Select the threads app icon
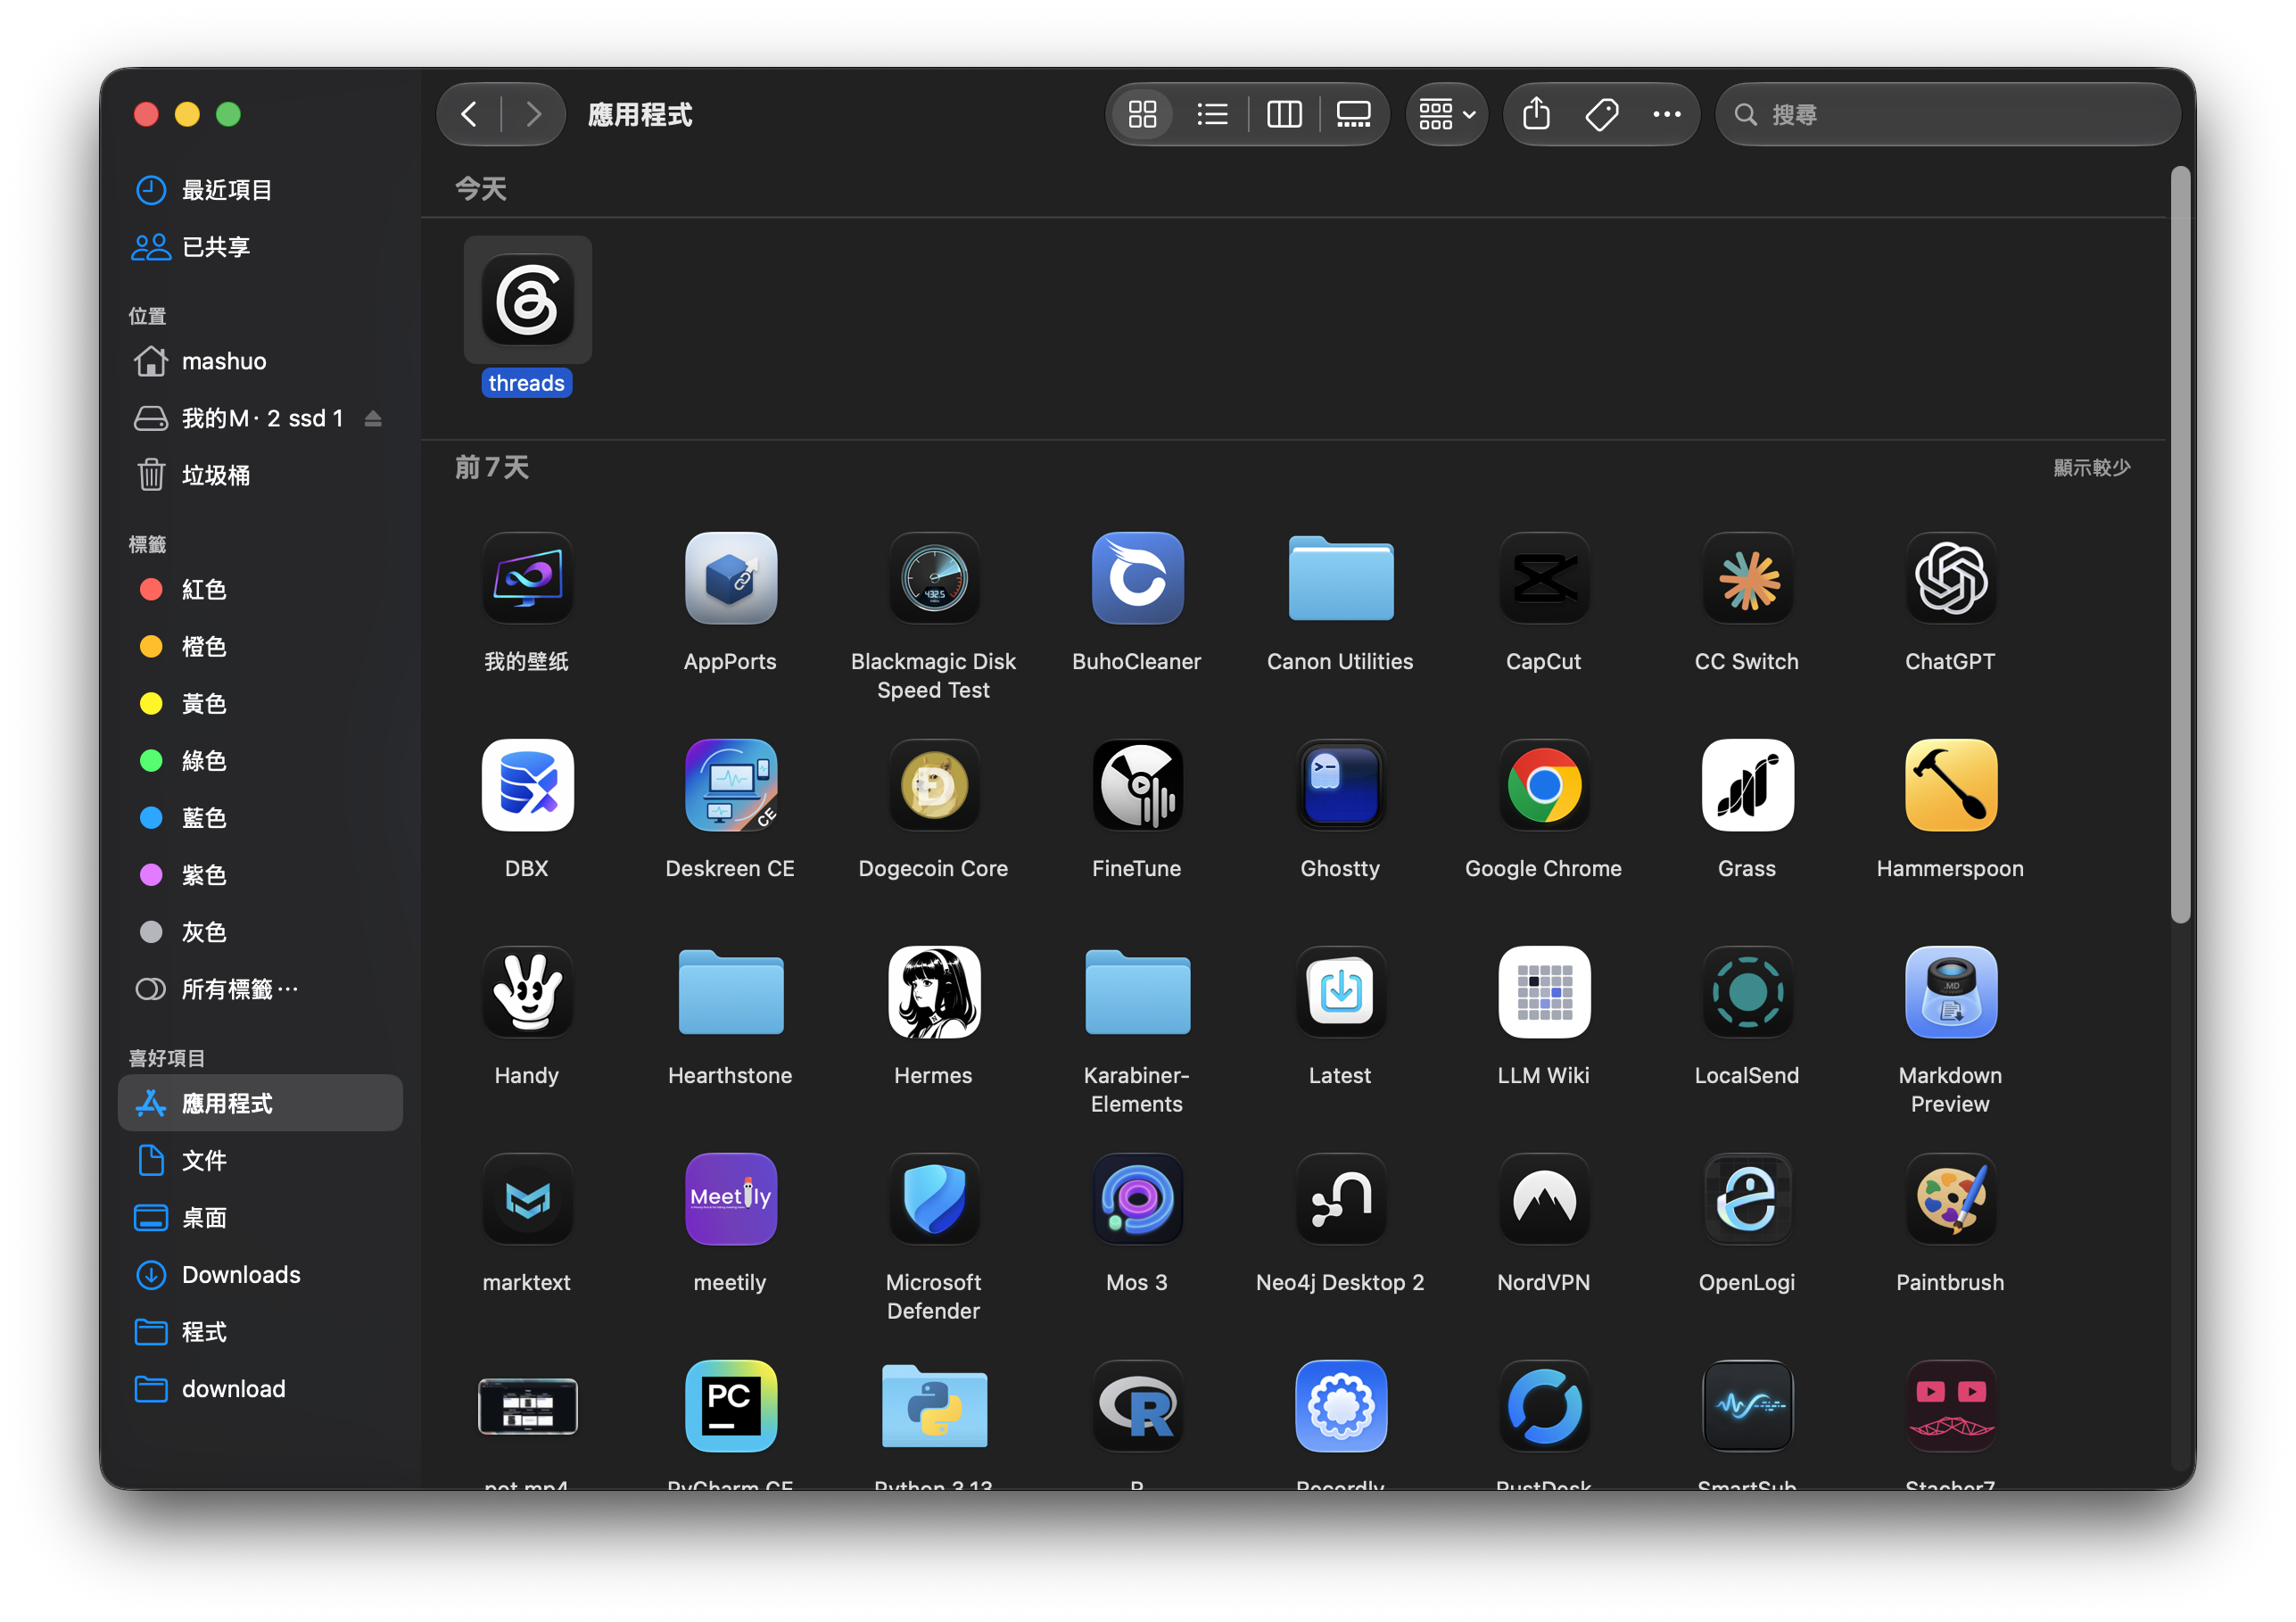Viewport: 2296px width, 1622px height. [x=527, y=300]
